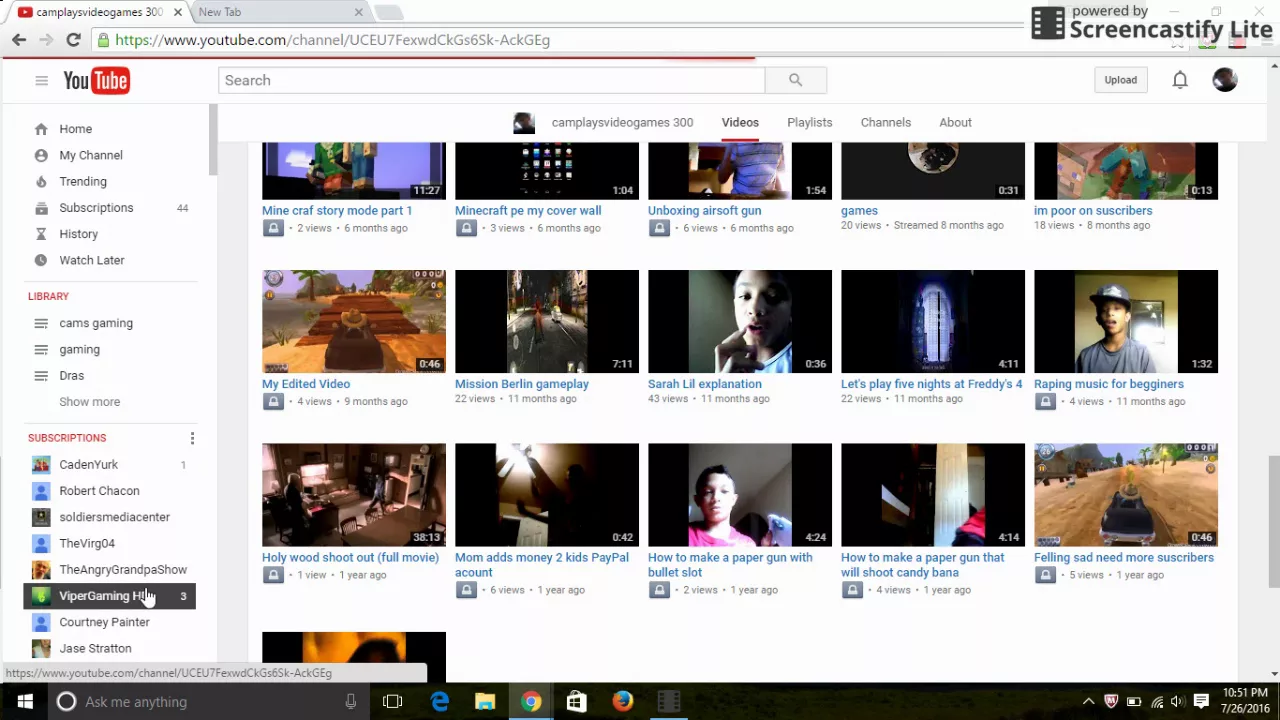Close the New Tab browser tab
The height and width of the screenshot is (720, 1280).
coord(358,12)
